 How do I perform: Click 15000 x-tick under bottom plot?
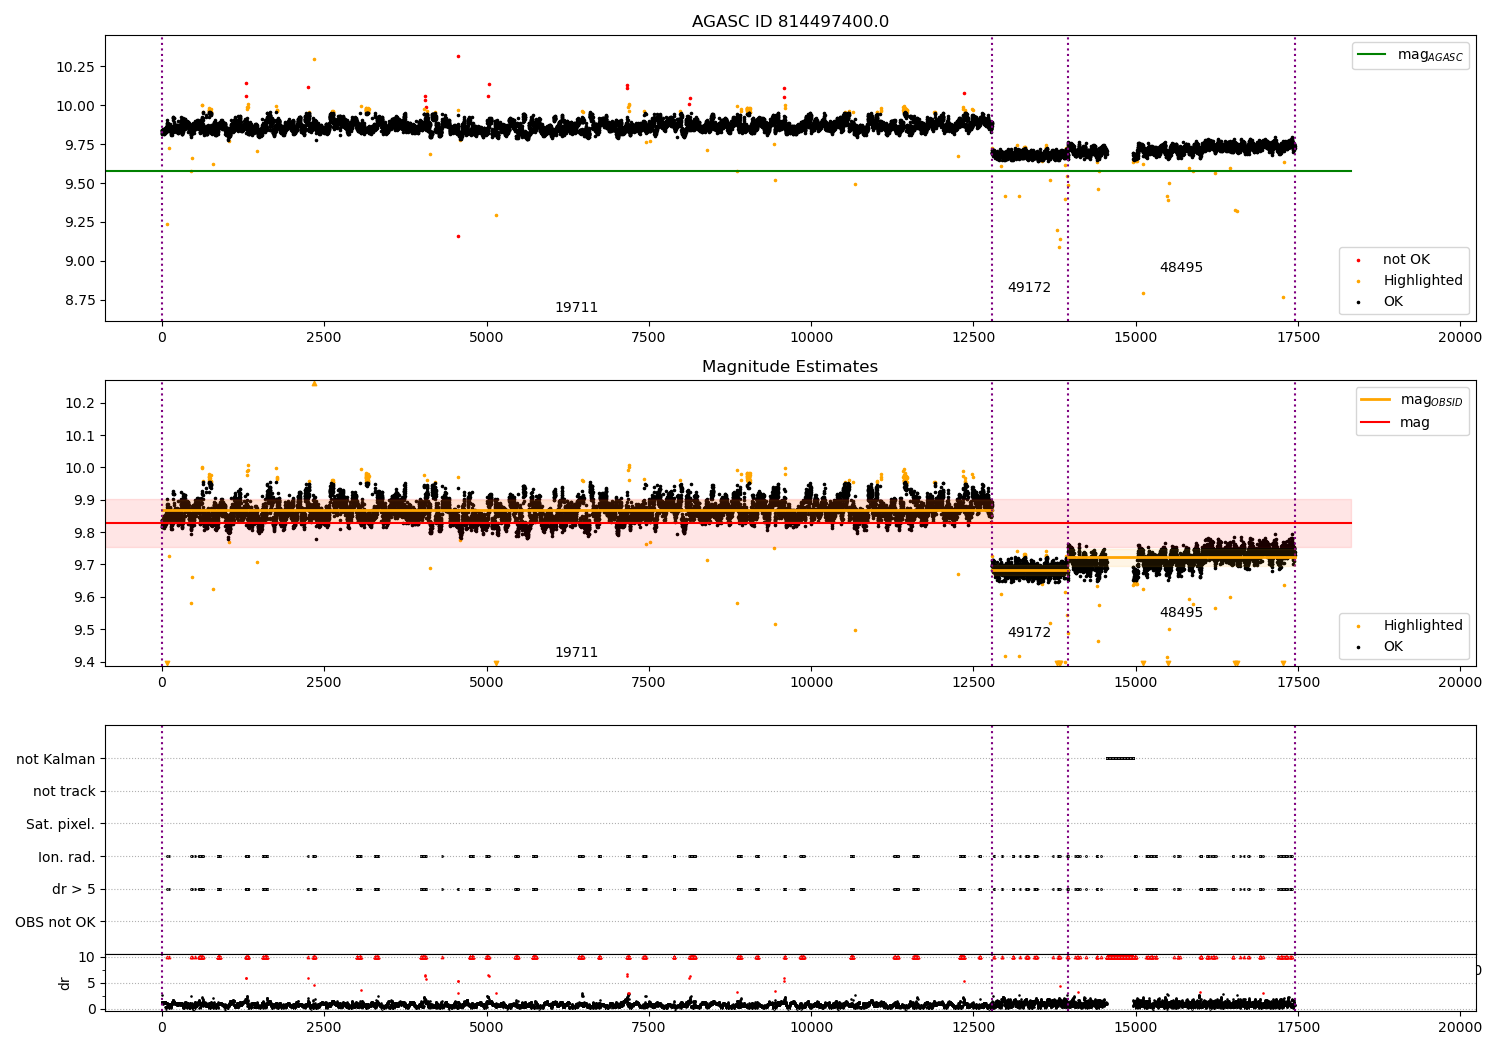(x=1135, y=1027)
